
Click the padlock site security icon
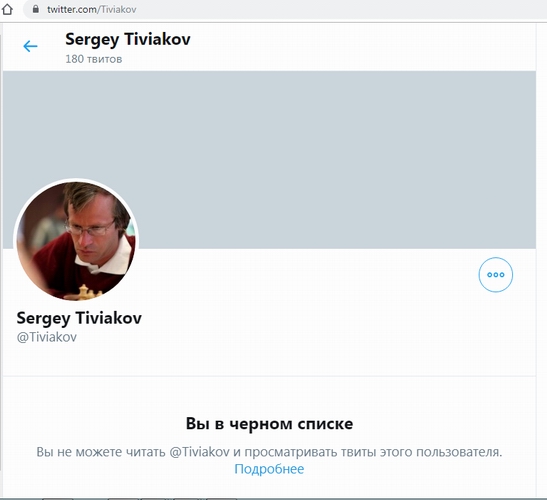(x=36, y=9)
